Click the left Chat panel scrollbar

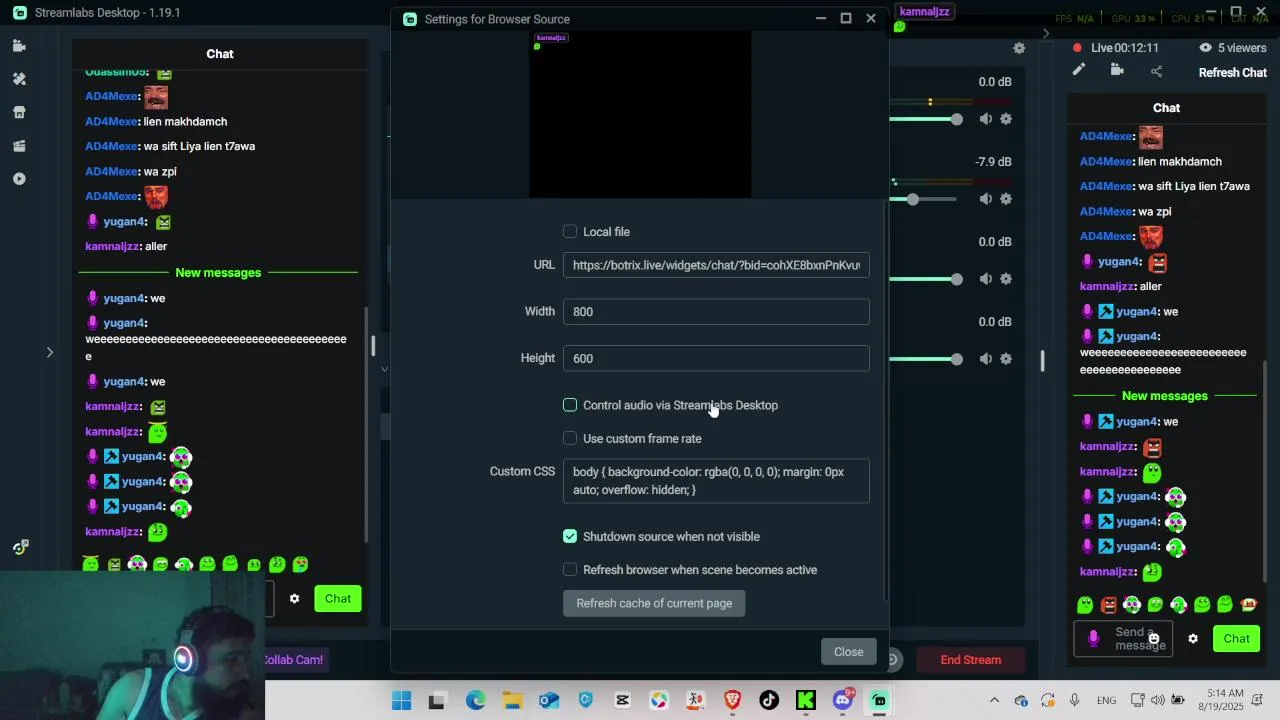(366, 425)
